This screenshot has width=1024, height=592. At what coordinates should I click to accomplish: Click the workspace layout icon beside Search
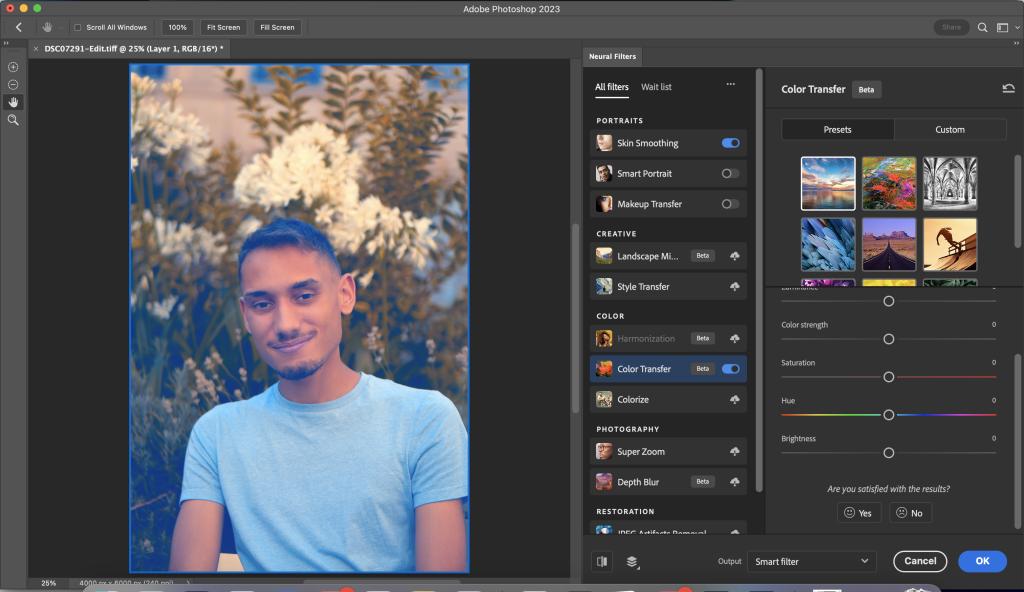pyautogui.click(x=1002, y=27)
